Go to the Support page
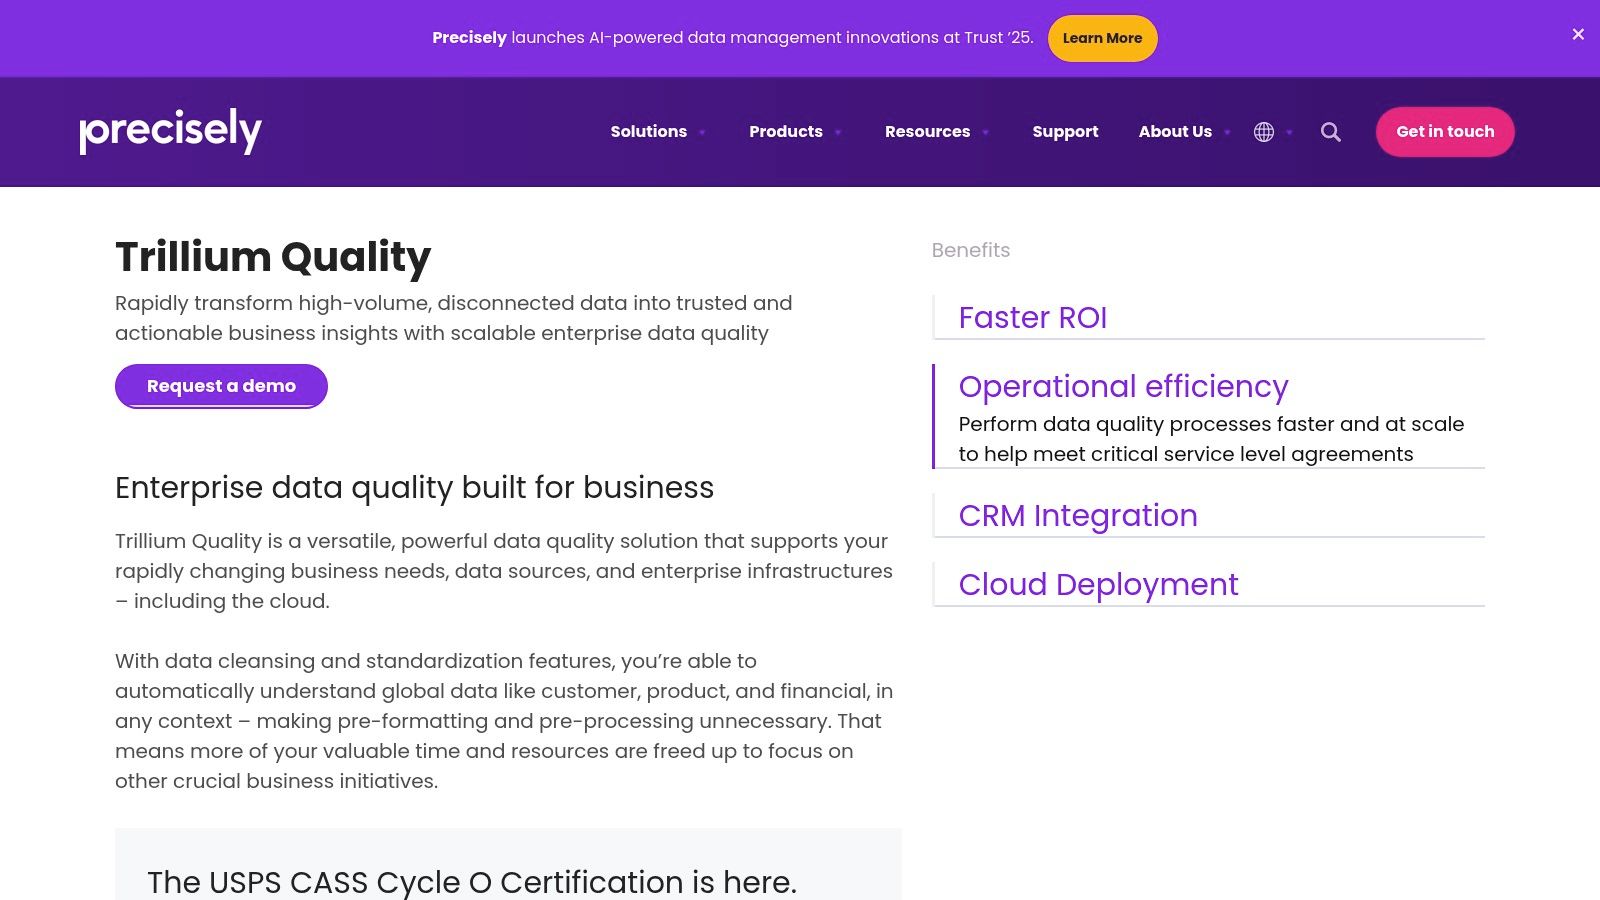This screenshot has height=900, width=1600. (1065, 131)
